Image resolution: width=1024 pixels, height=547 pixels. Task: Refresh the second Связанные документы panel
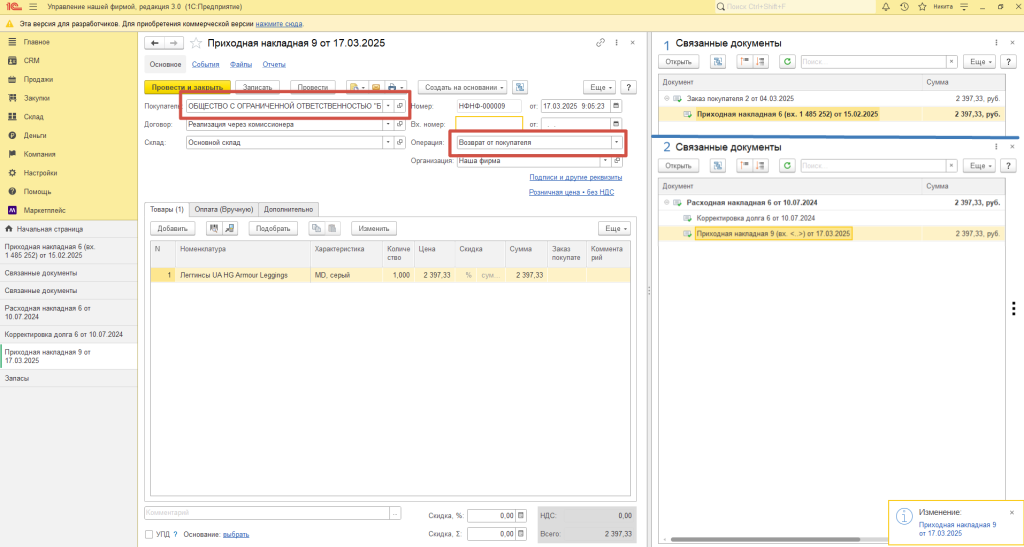click(x=788, y=166)
